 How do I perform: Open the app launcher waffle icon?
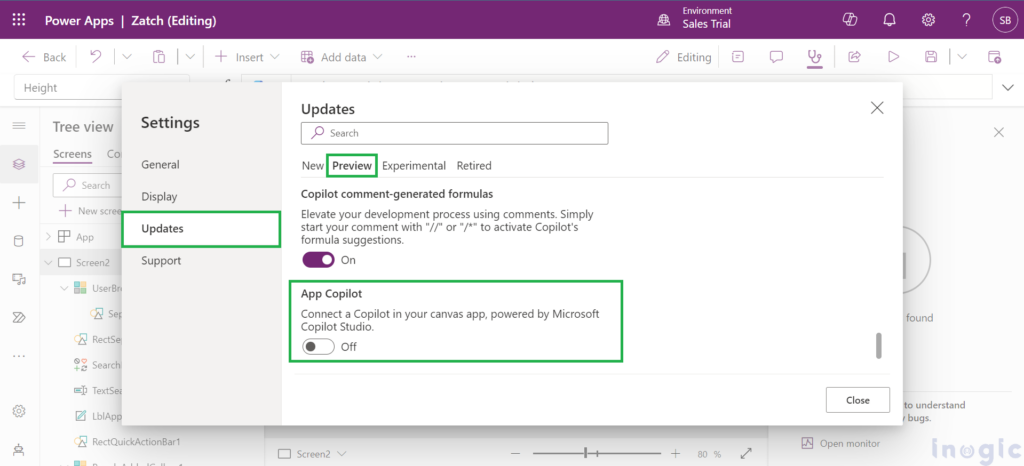coord(19,20)
